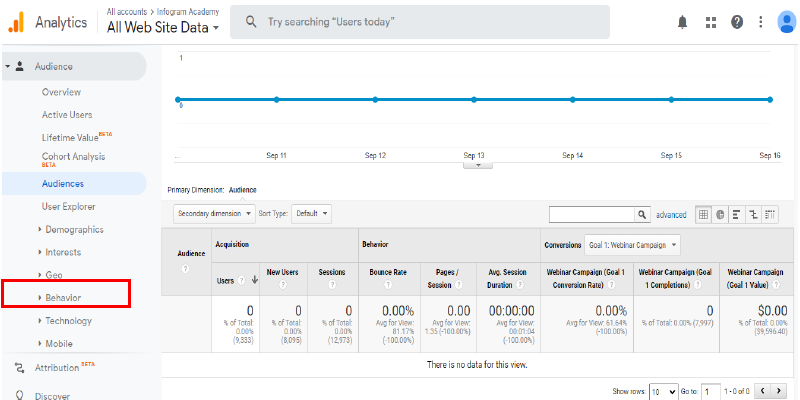Expand the Behavior submenu
This screenshot has height=400, width=800.
(x=40, y=297)
